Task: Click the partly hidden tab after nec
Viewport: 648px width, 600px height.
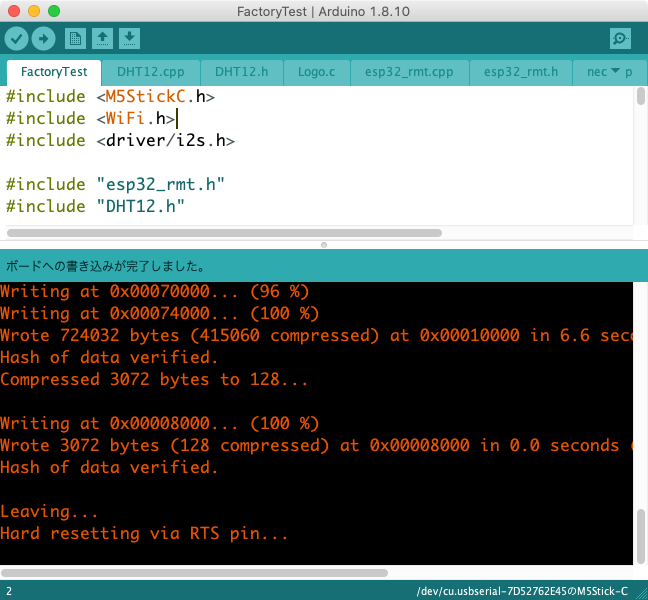Action: pos(628,72)
